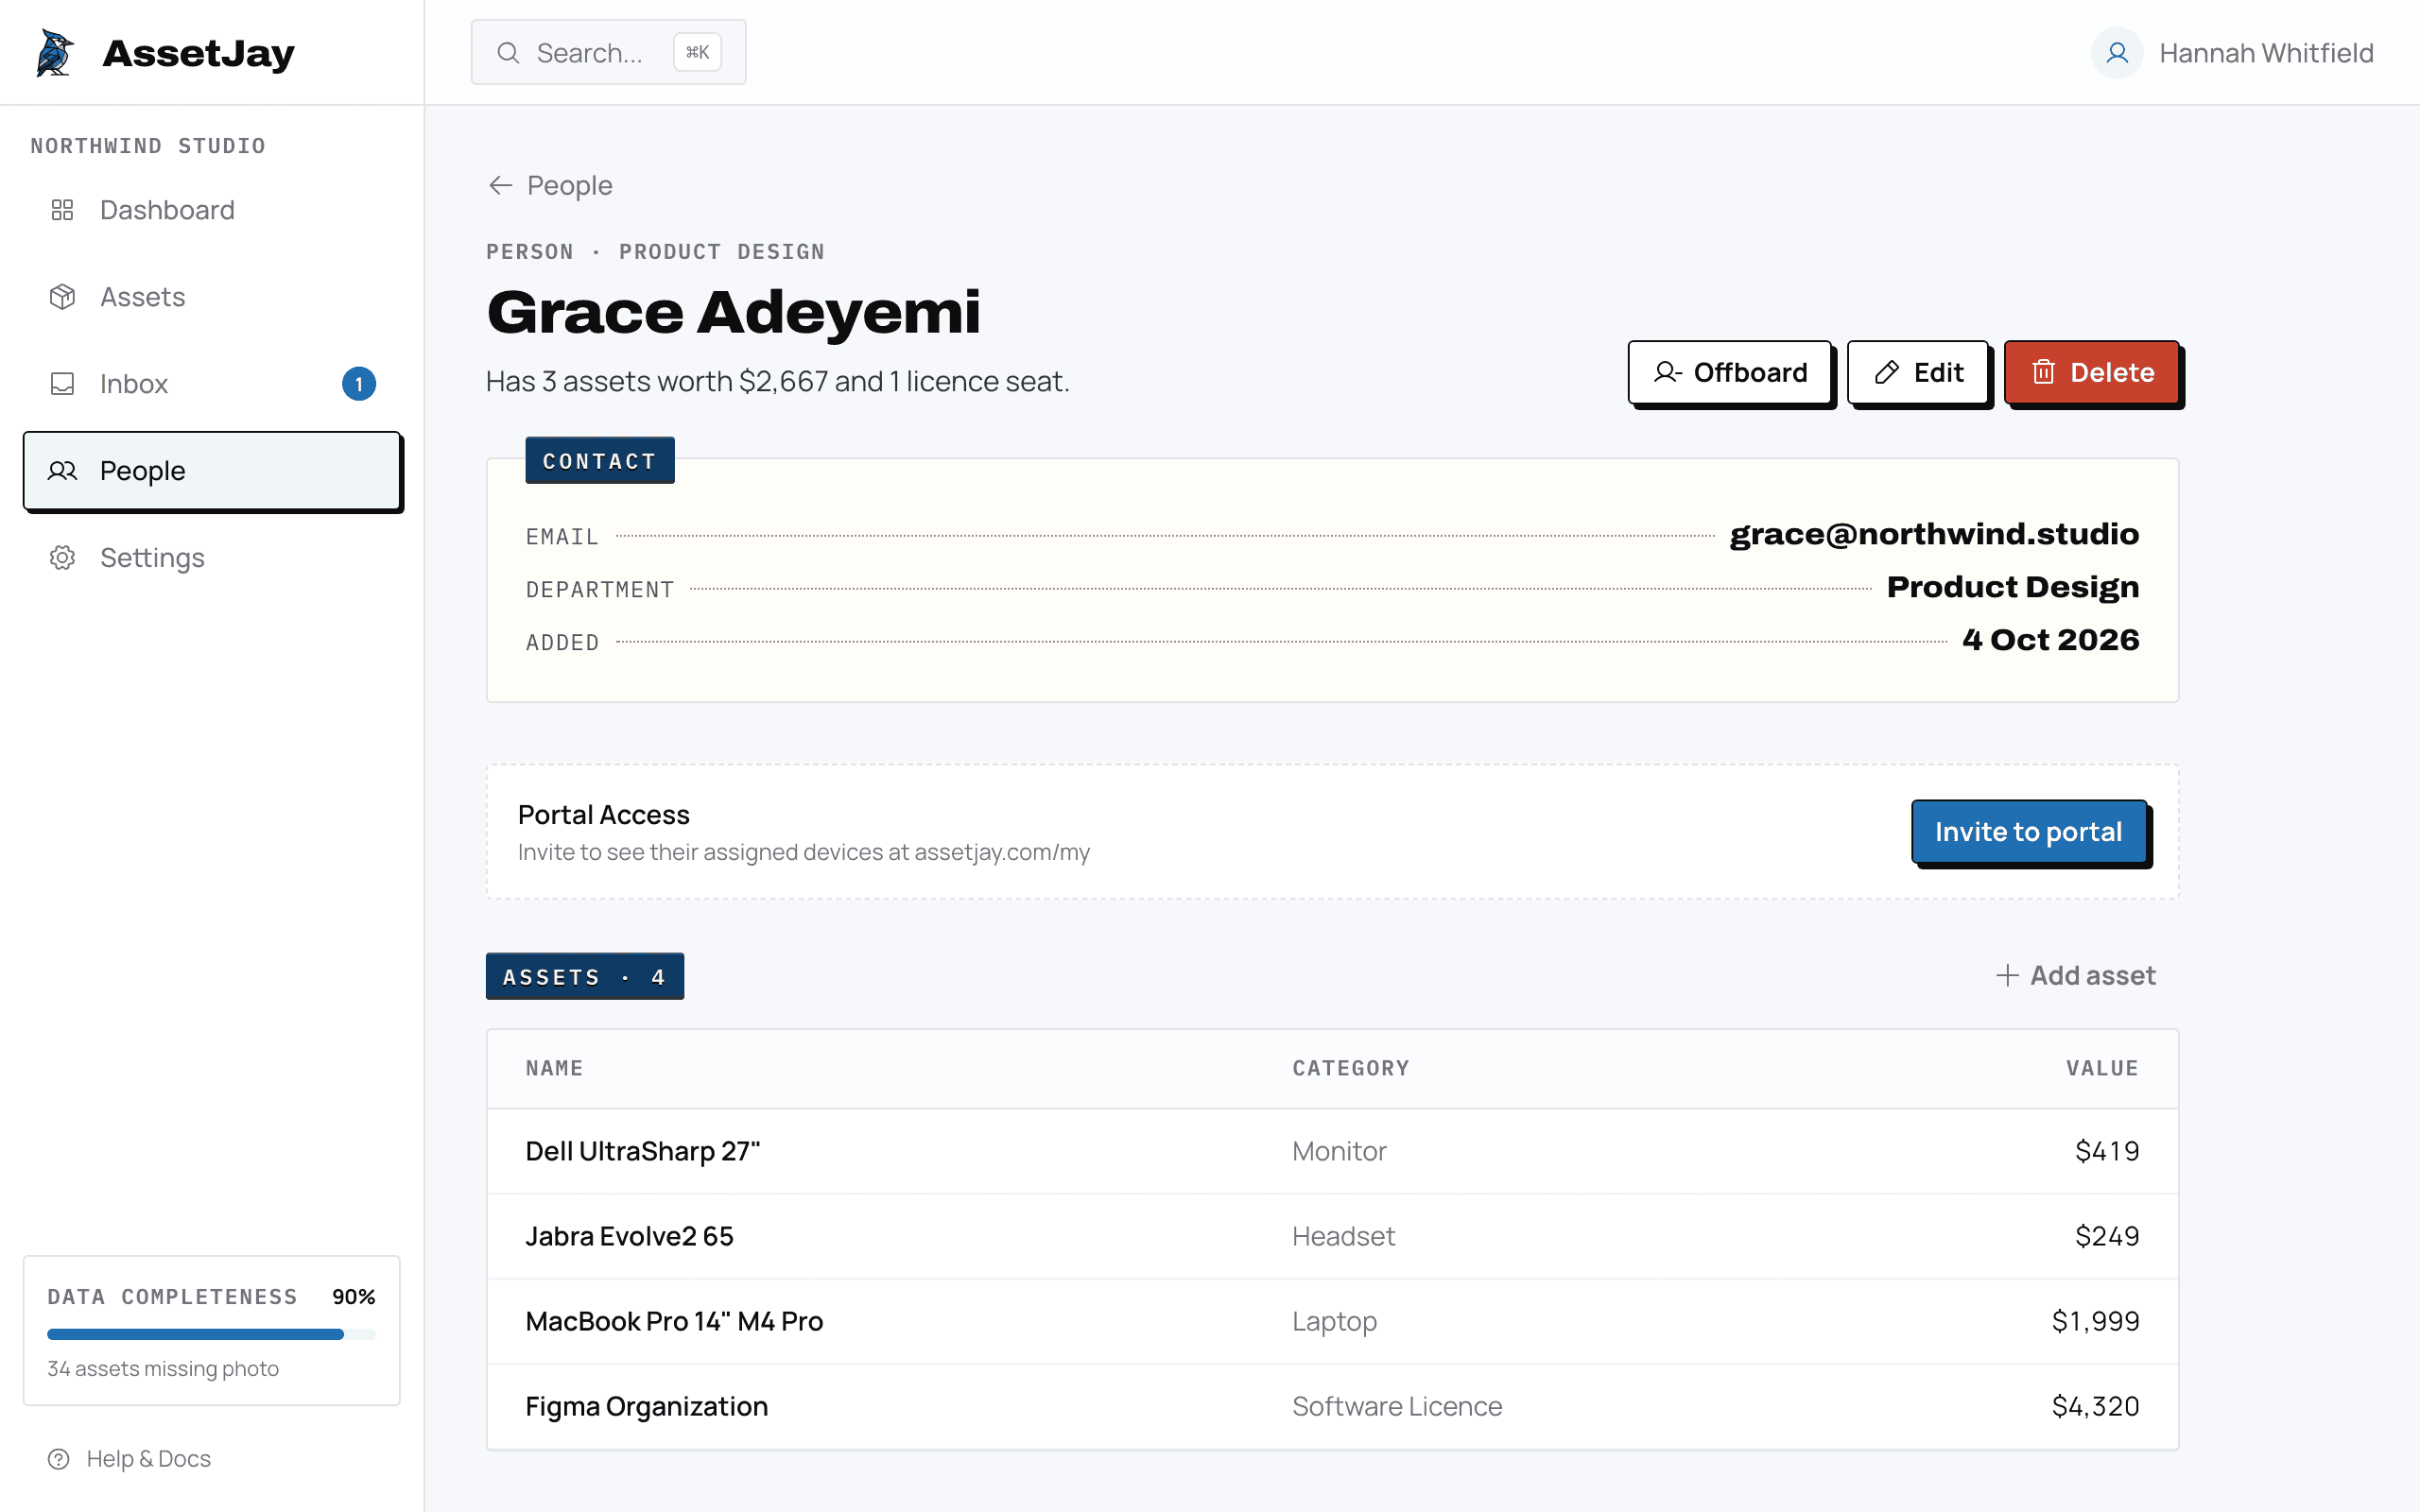Screen dimensions: 2420x1512
Task: Click the Add asset link
Action: click(x=2076, y=975)
